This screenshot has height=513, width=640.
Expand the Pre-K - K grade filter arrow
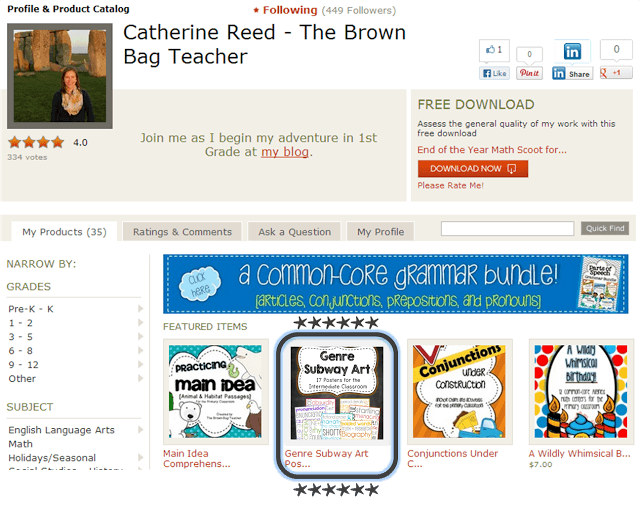click(140, 309)
